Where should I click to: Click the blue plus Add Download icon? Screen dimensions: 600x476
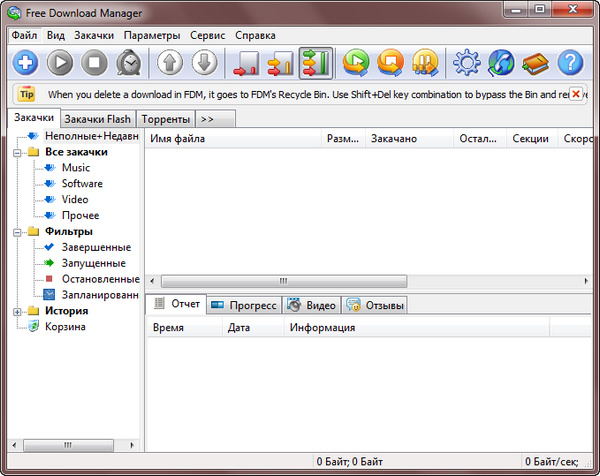(x=26, y=63)
